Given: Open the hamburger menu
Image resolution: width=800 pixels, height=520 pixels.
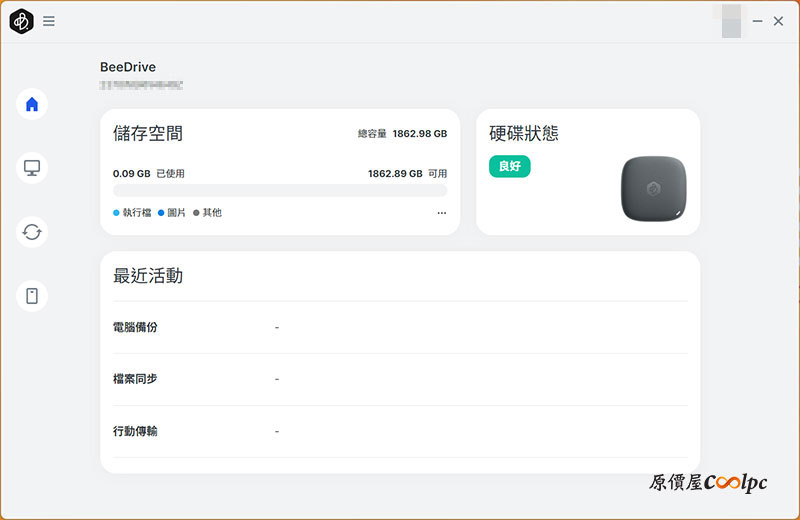Looking at the screenshot, I should [x=49, y=21].
